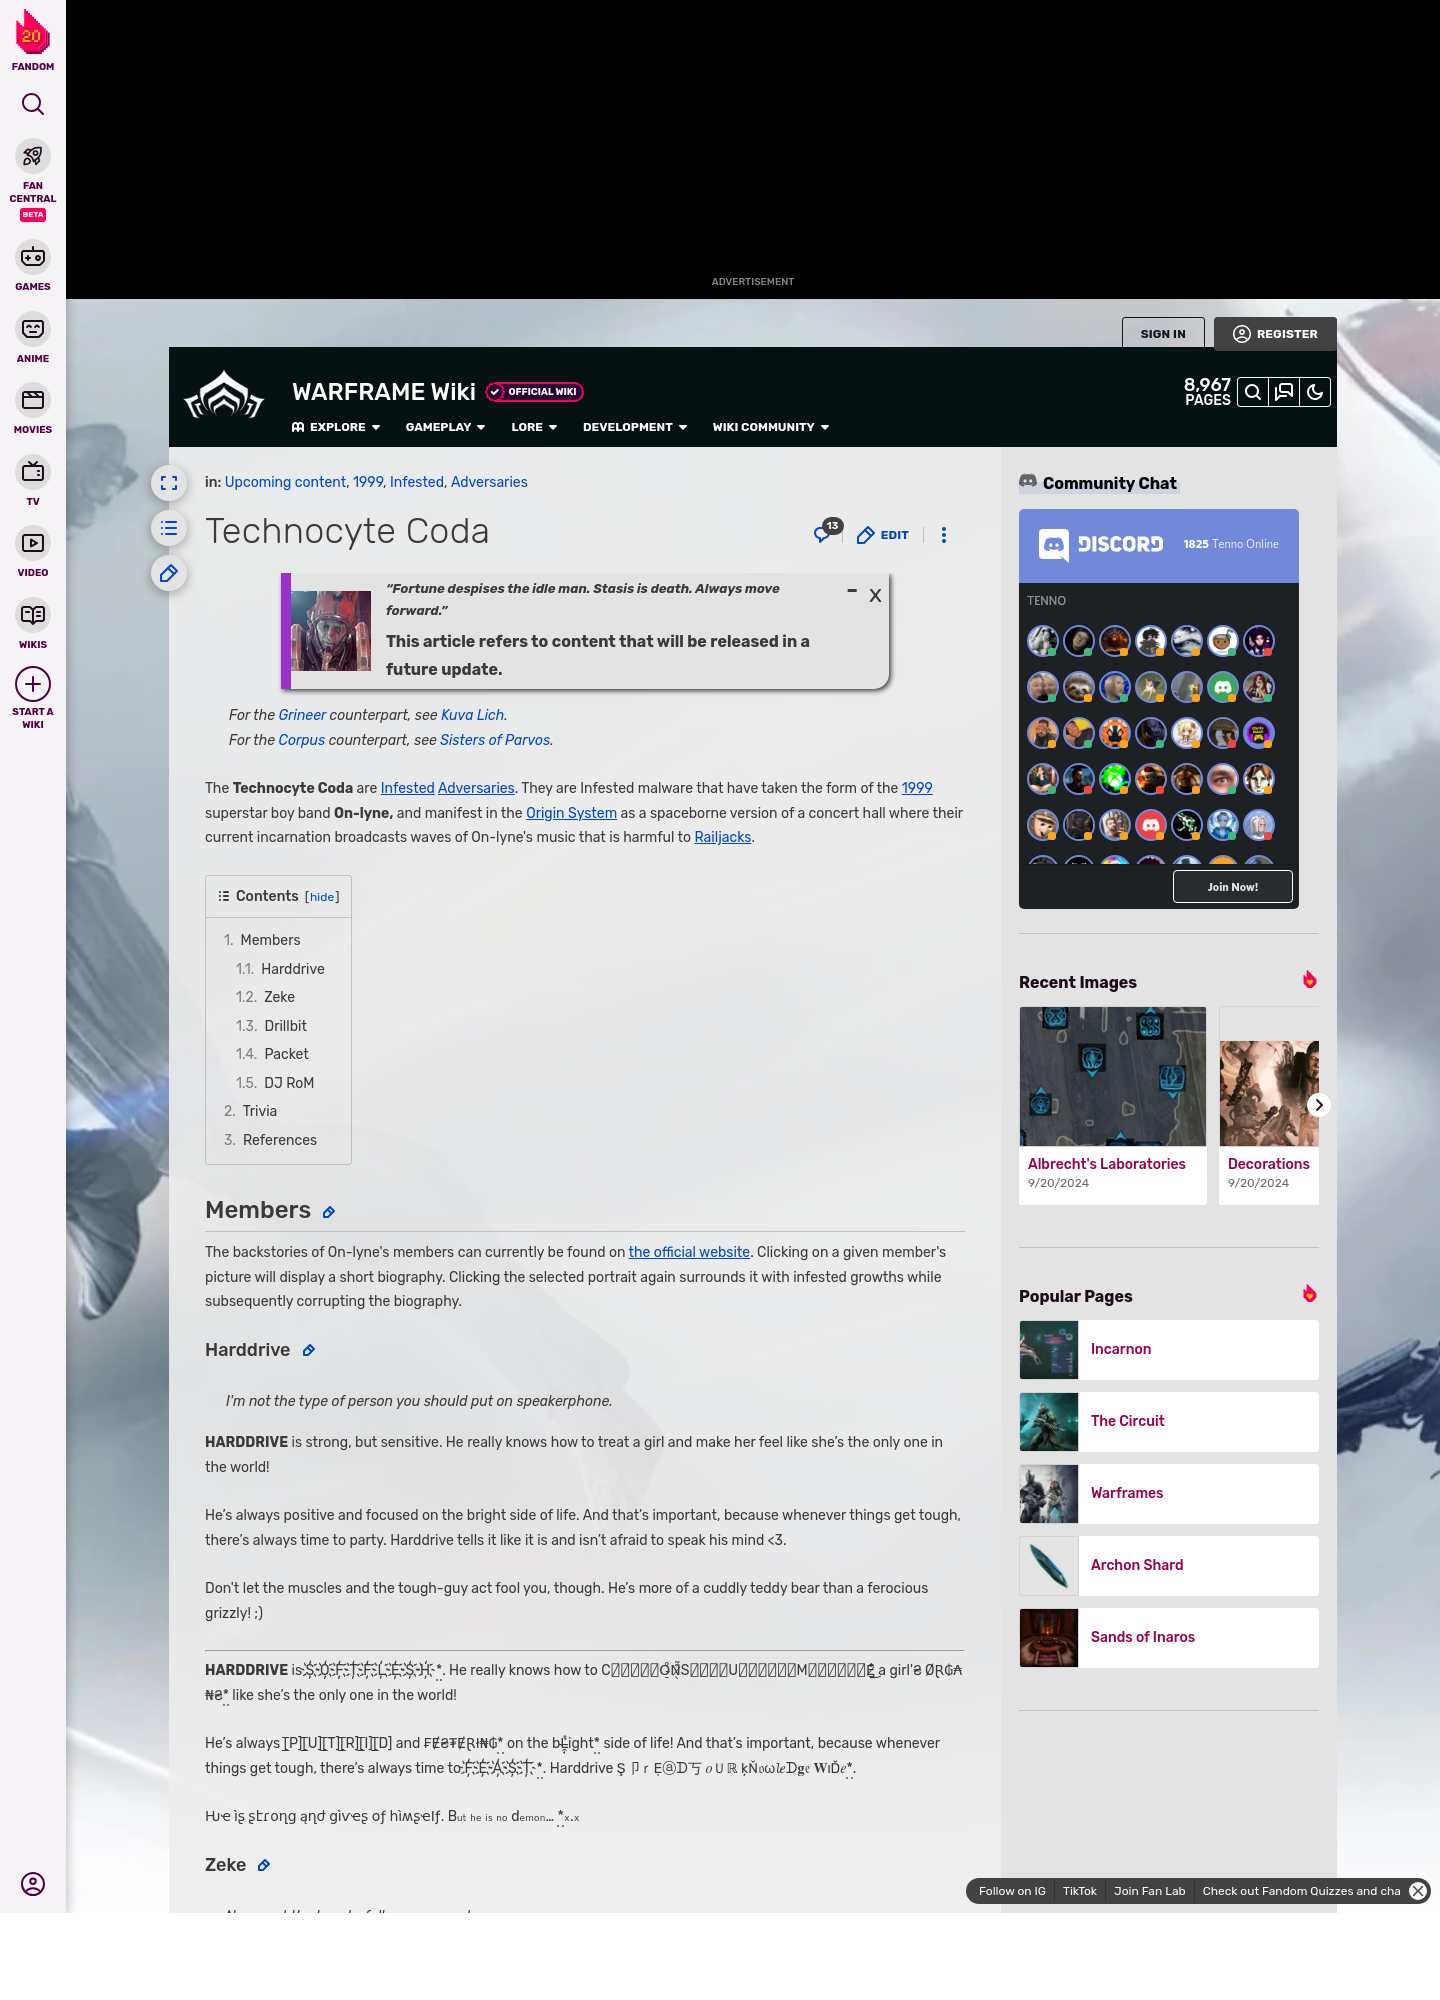The width and height of the screenshot is (1440, 2000).
Task: Open the TV sidebar icon
Action: pyautogui.click(x=33, y=472)
